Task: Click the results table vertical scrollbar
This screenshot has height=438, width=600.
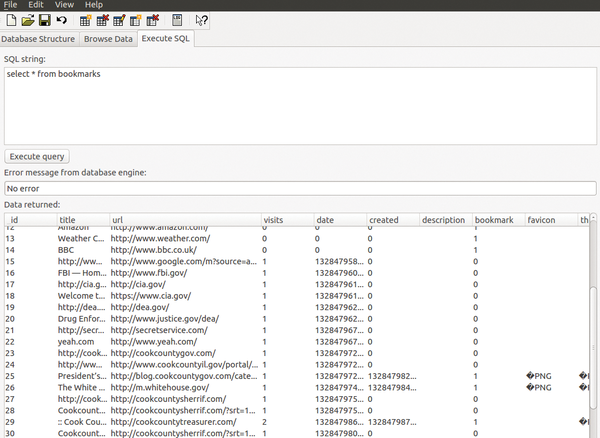Action: (x=593, y=325)
